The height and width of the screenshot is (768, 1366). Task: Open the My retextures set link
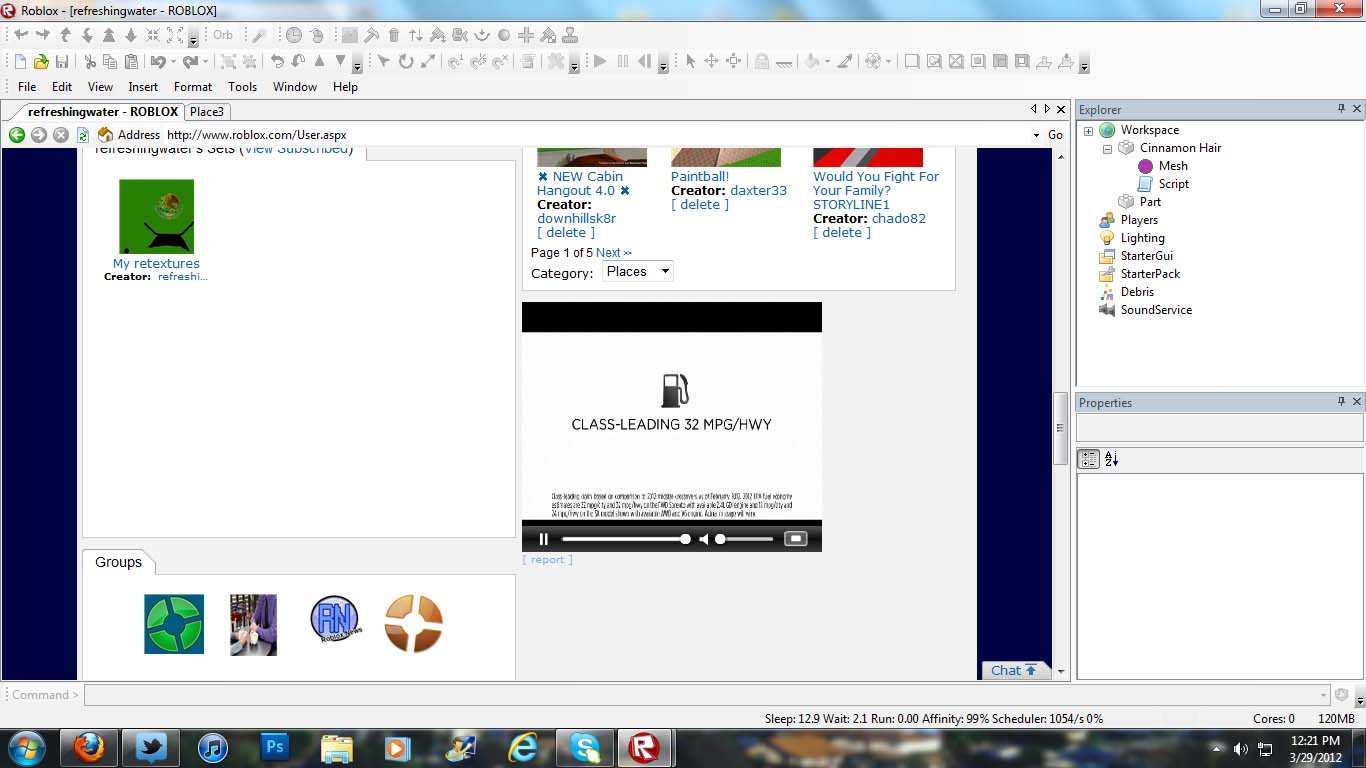156,264
